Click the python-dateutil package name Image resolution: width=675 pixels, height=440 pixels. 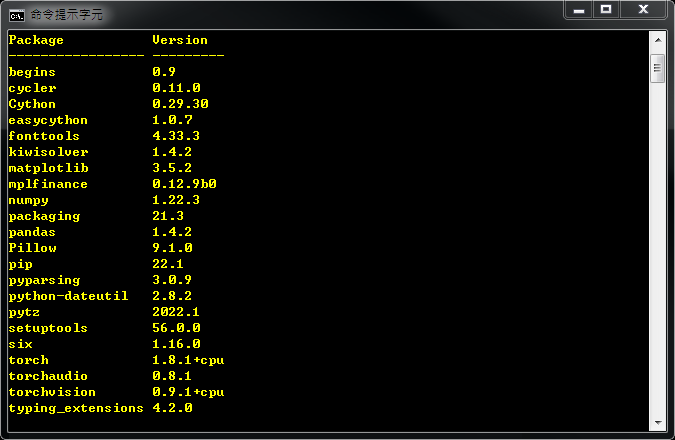[x=68, y=296]
